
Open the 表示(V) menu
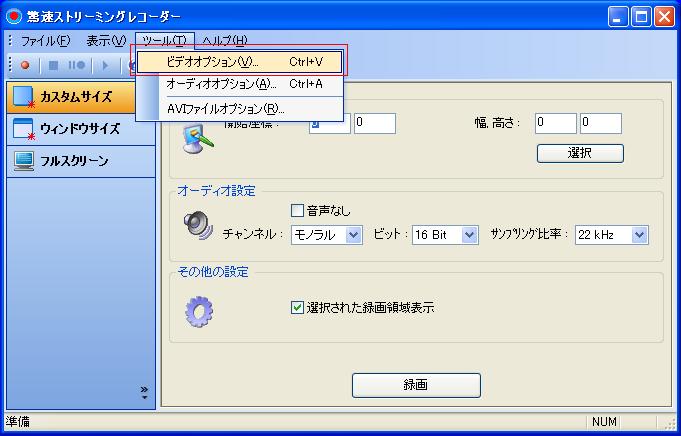106,41
